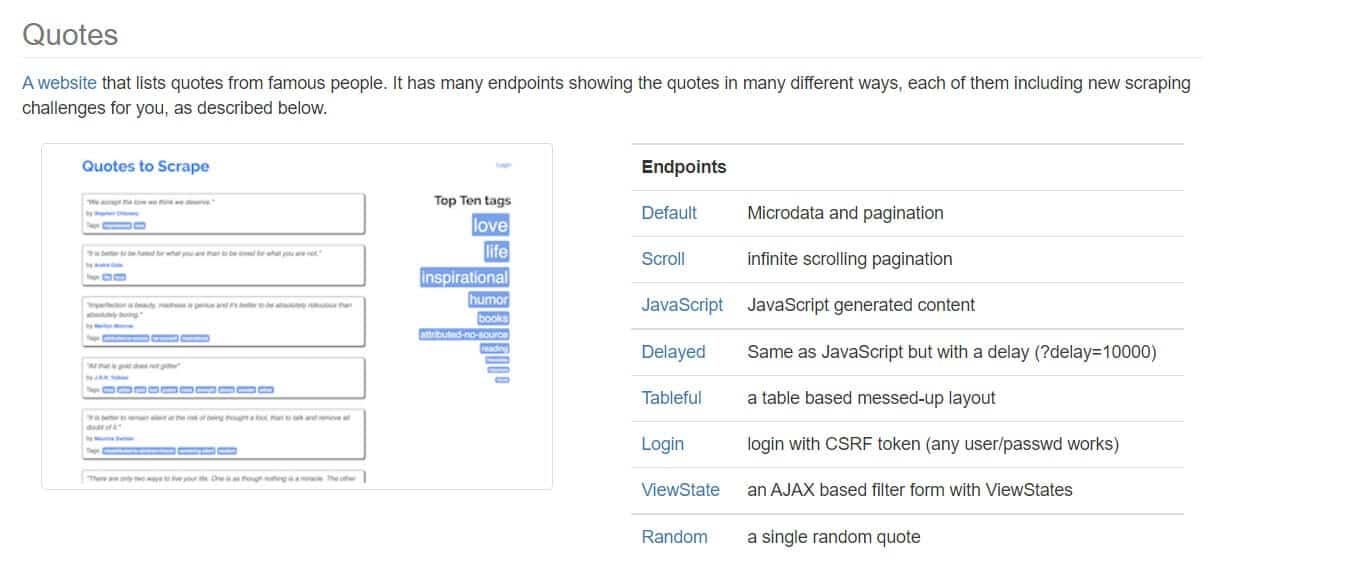Open the 'A website' link

pos(59,83)
